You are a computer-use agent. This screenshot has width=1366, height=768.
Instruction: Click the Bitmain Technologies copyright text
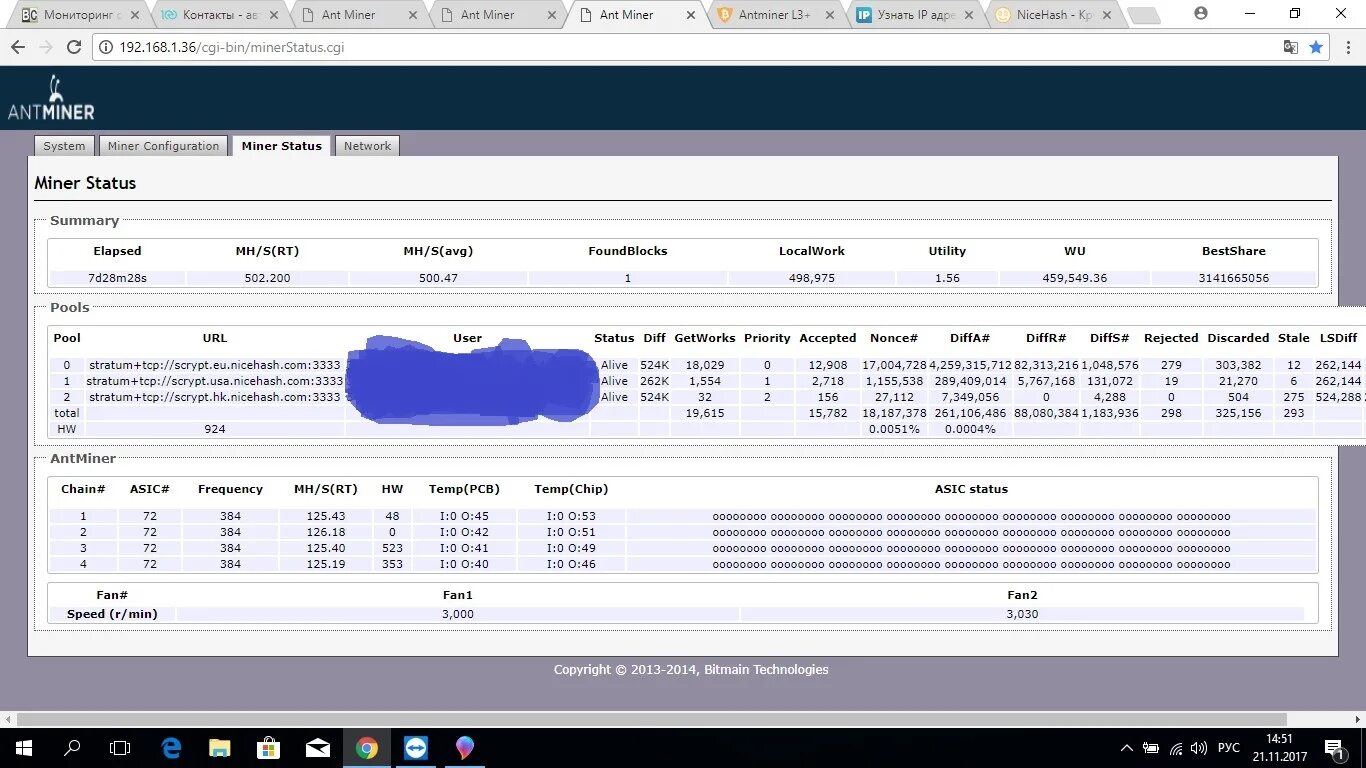click(x=691, y=669)
